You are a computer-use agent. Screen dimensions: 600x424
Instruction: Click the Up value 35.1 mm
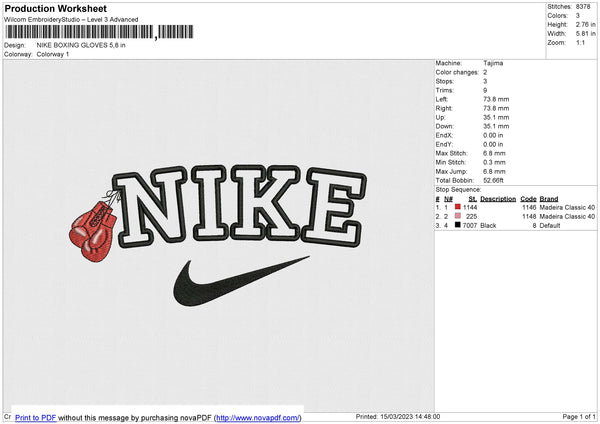(496, 117)
